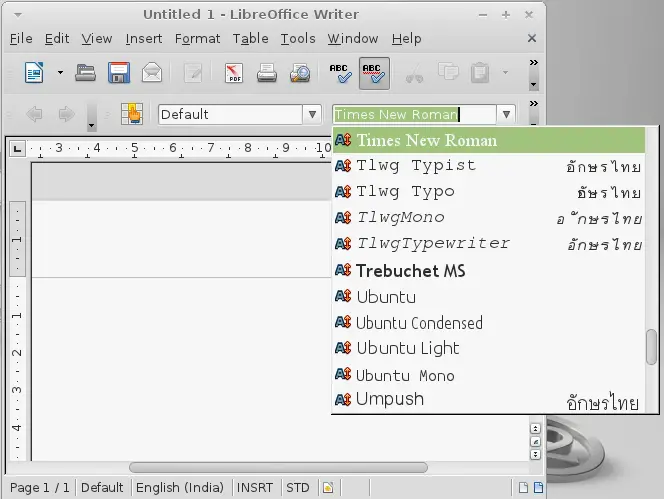Print the file directly with printer icon
Screen dimensions: 664x499
(x=267, y=73)
